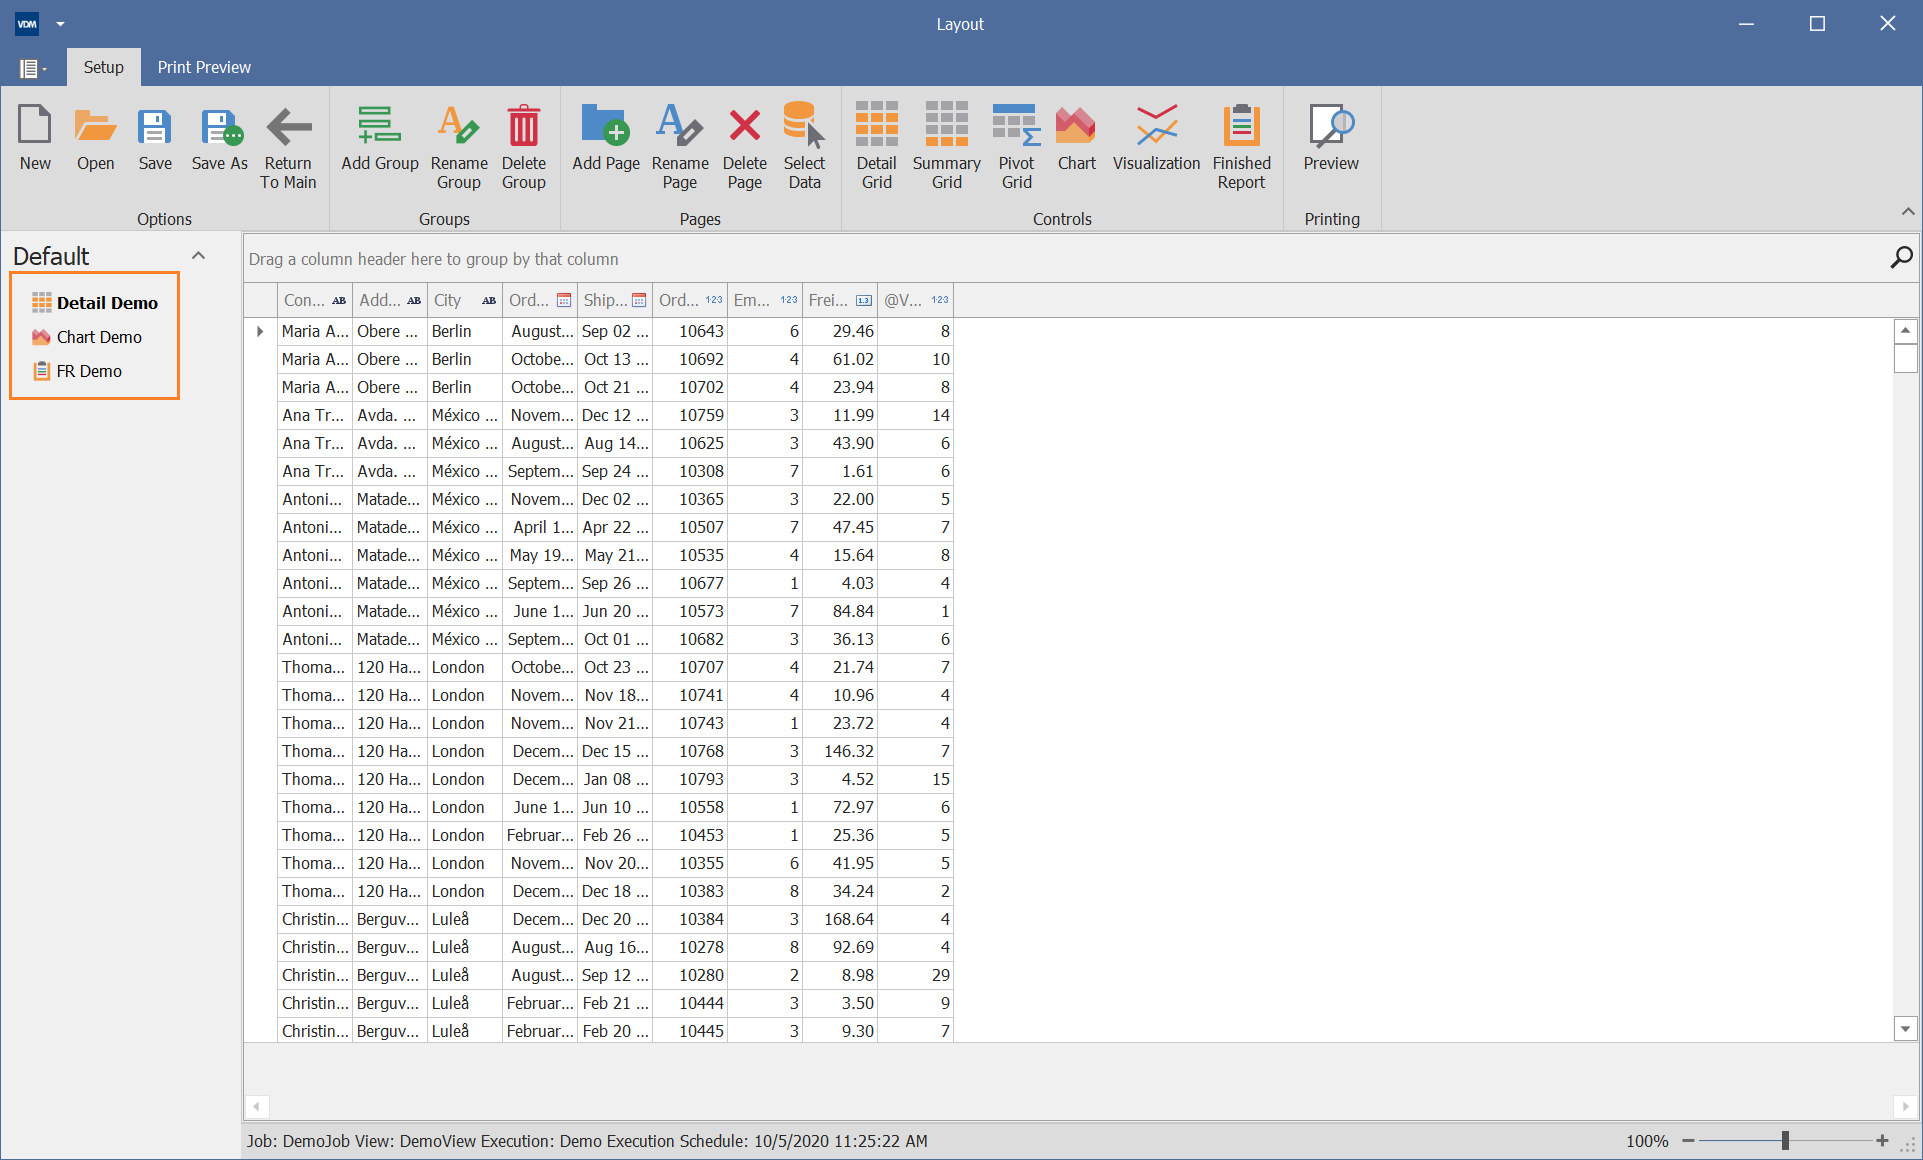Click the Con... column header
The height and width of the screenshot is (1160, 1923).
pyautogui.click(x=314, y=300)
